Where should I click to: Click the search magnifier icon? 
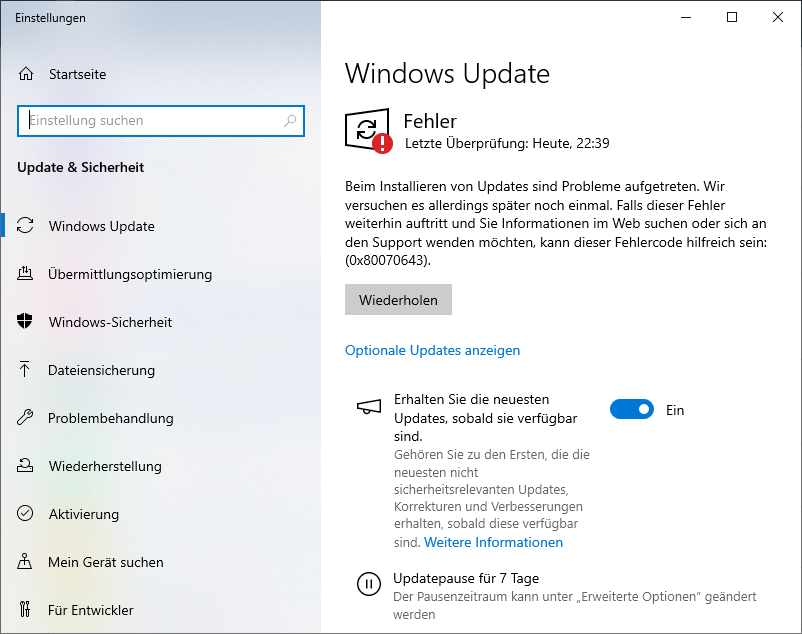pos(290,121)
